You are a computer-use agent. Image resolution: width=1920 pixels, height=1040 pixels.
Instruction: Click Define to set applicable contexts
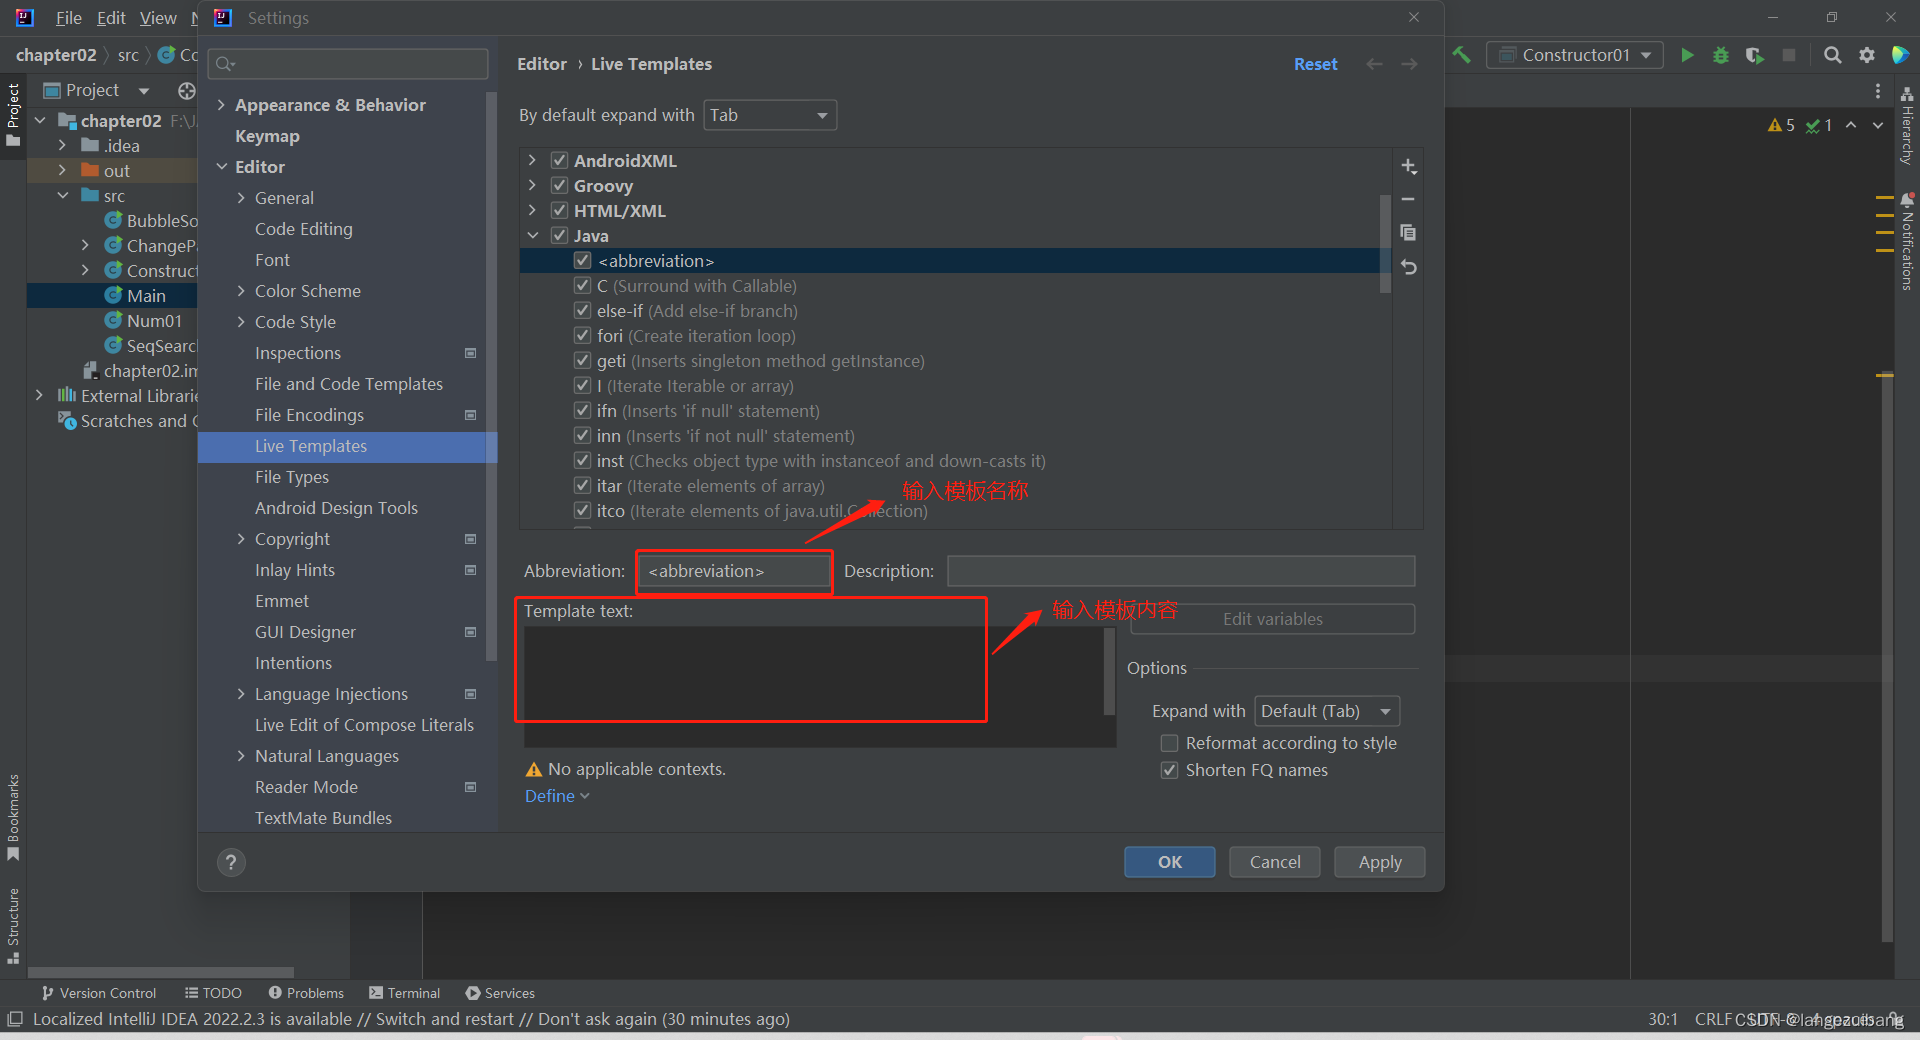click(x=557, y=796)
